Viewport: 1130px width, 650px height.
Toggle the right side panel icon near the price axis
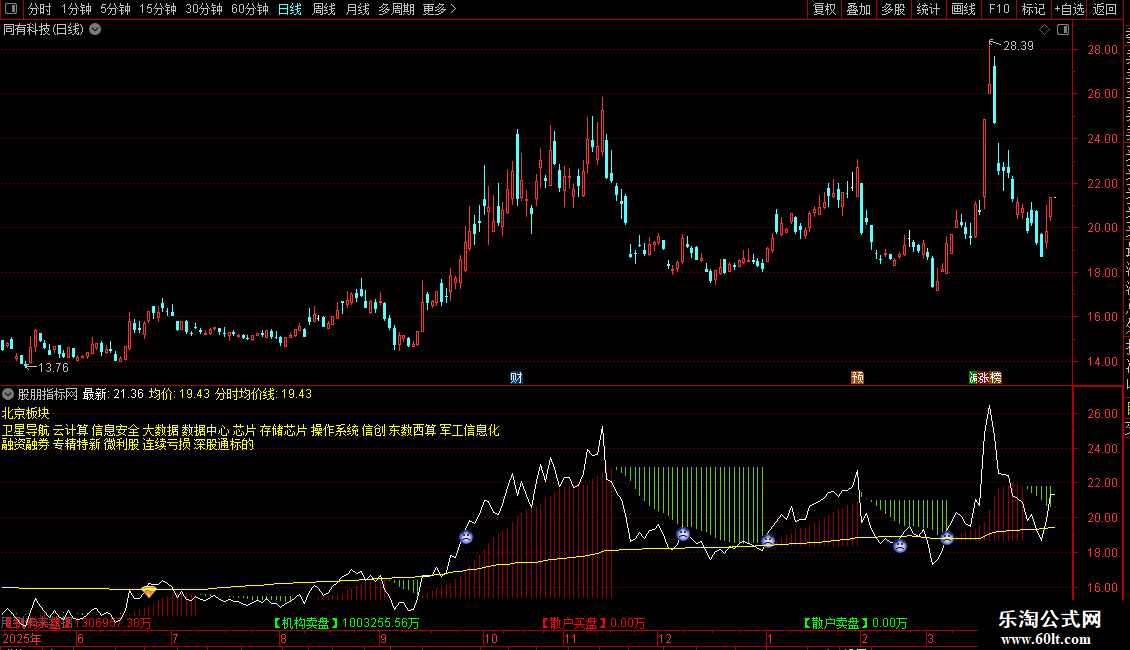(x=1063, y=30)
